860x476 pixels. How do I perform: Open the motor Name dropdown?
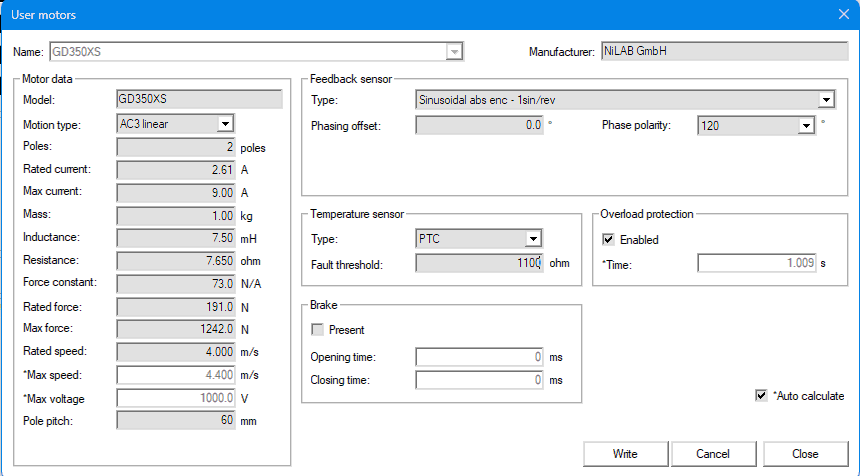point(455,51)
